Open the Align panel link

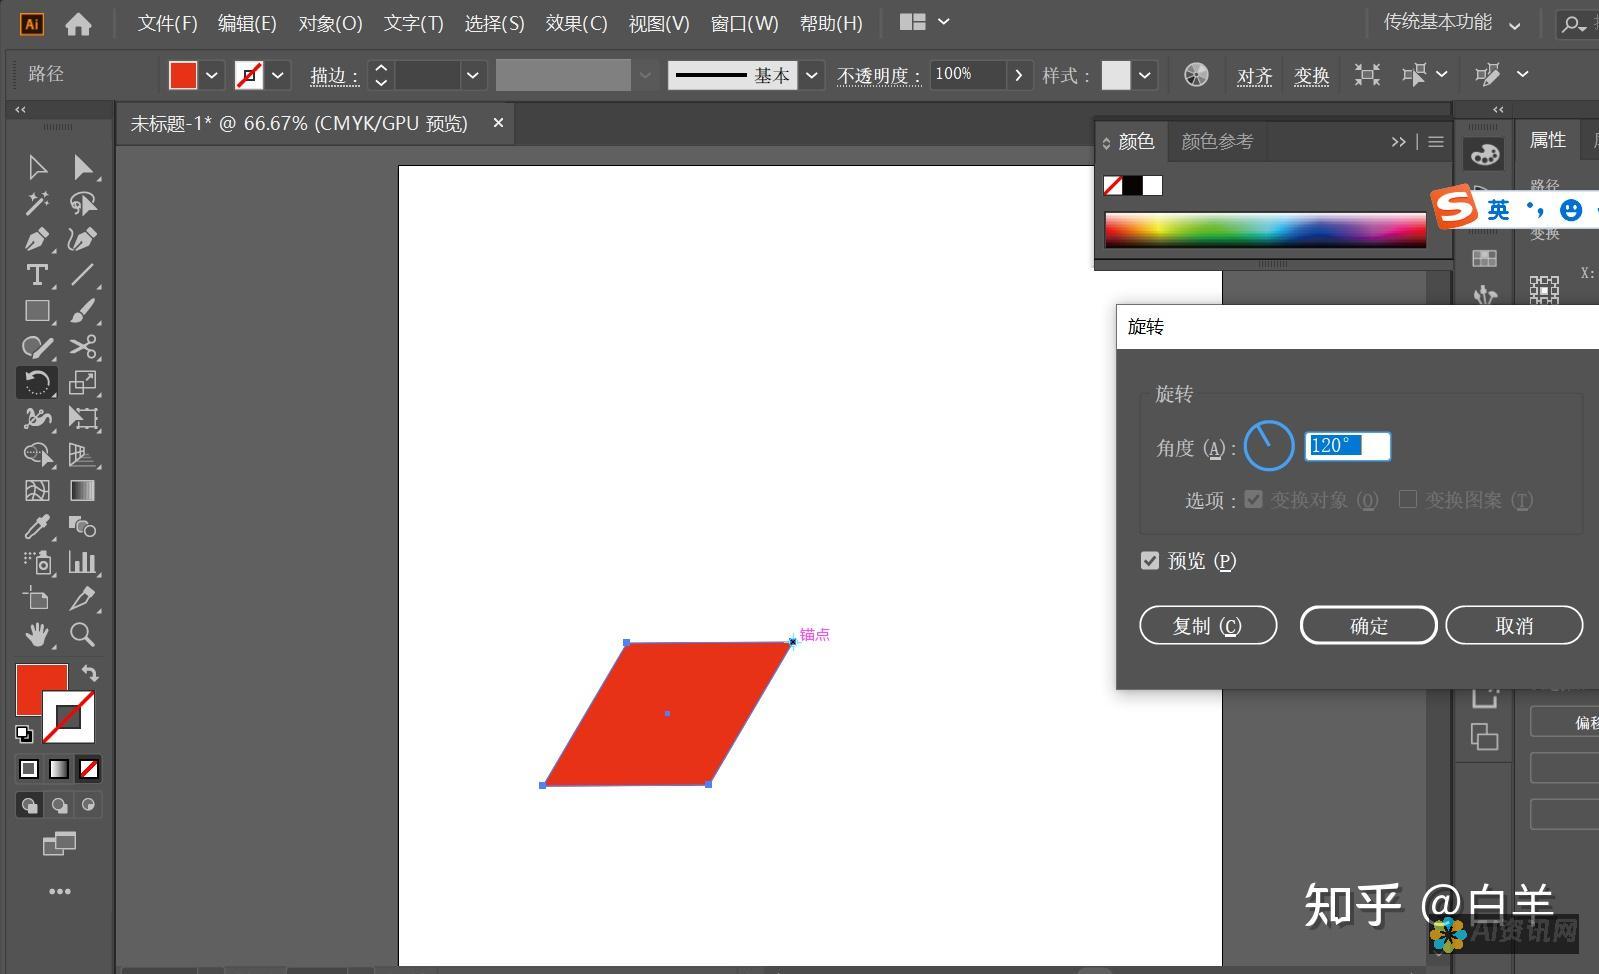[x=1254, y=76]
